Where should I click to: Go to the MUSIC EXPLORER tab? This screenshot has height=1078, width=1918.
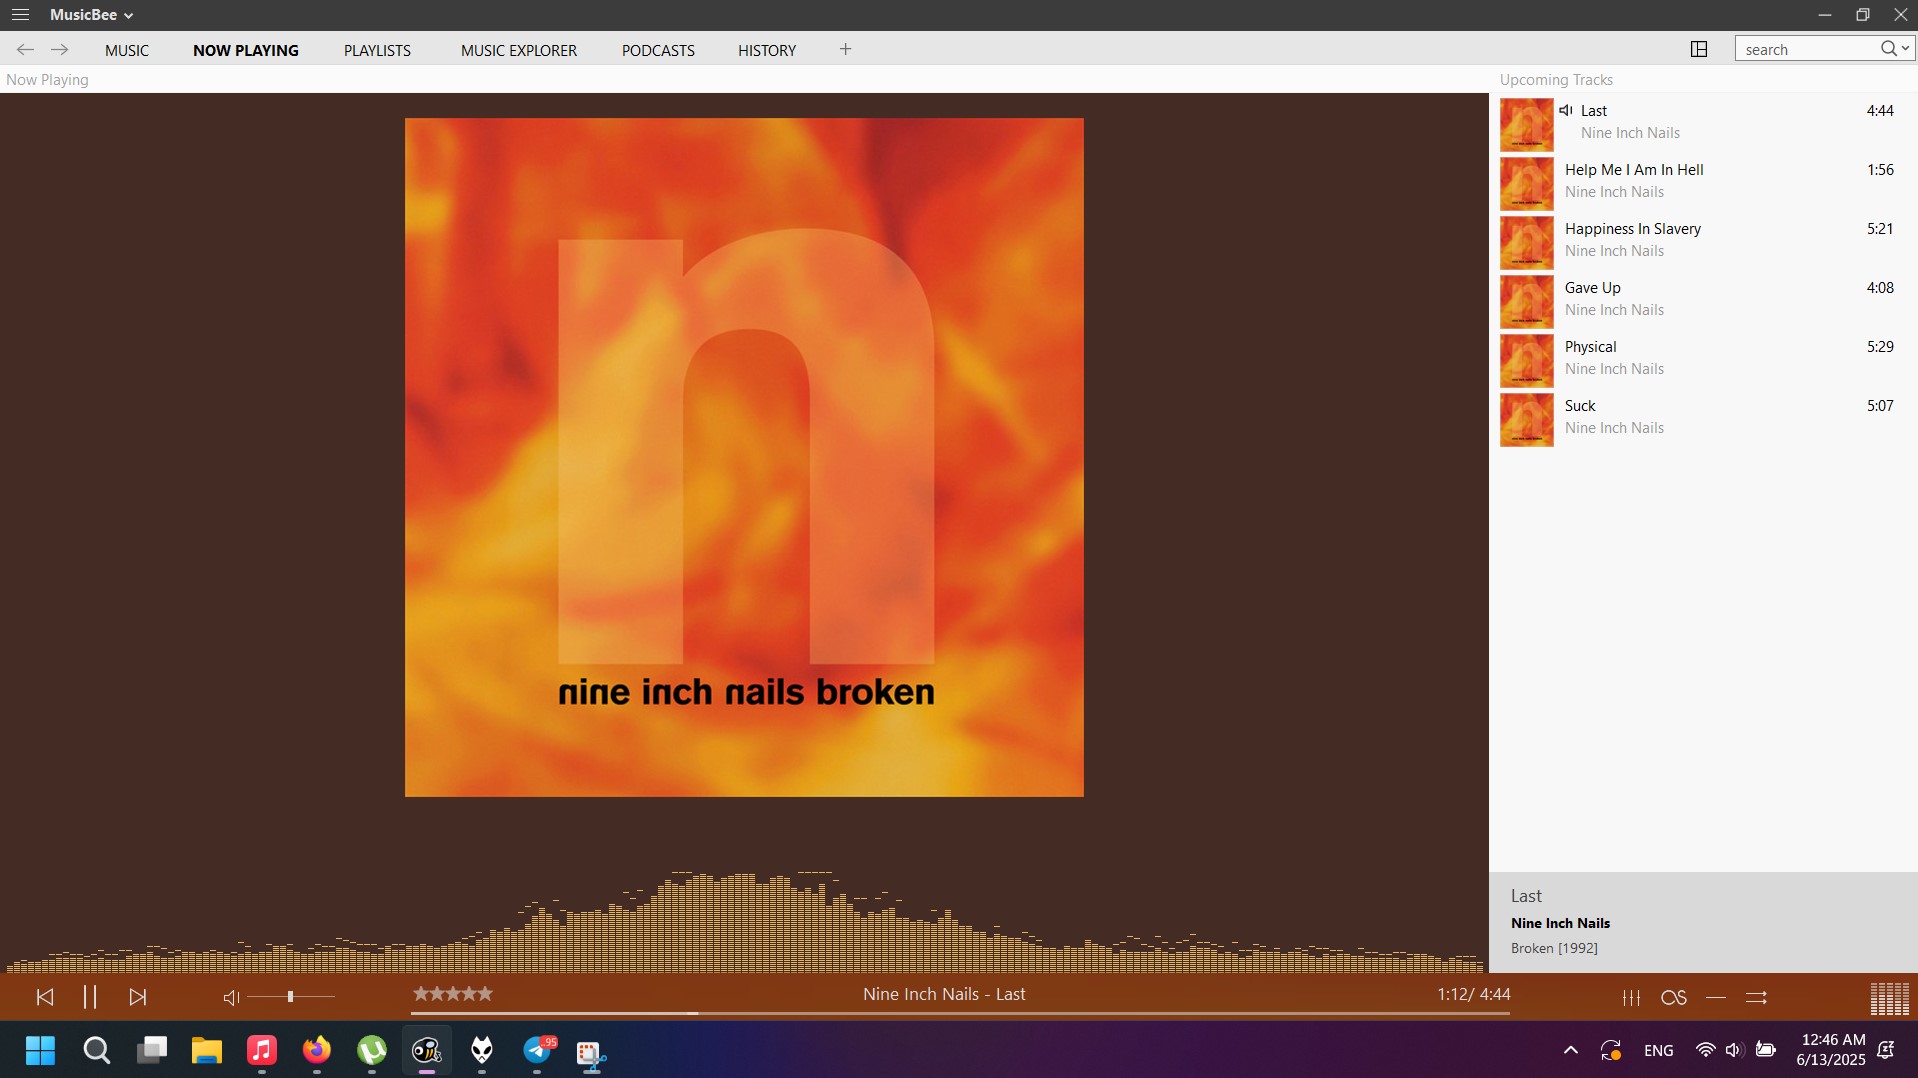(x=519, y=50)
